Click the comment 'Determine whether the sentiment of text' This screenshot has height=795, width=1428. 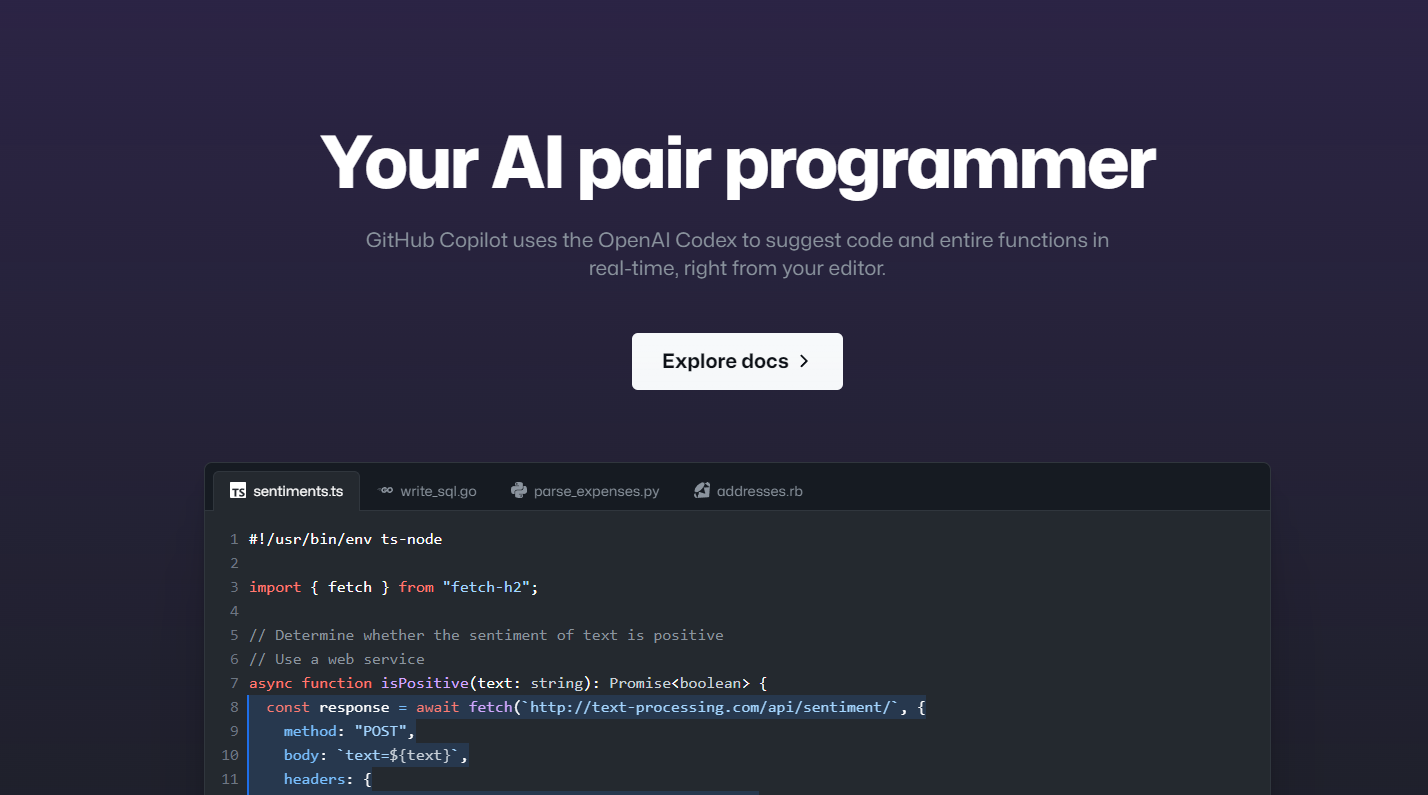coord(486,635)
